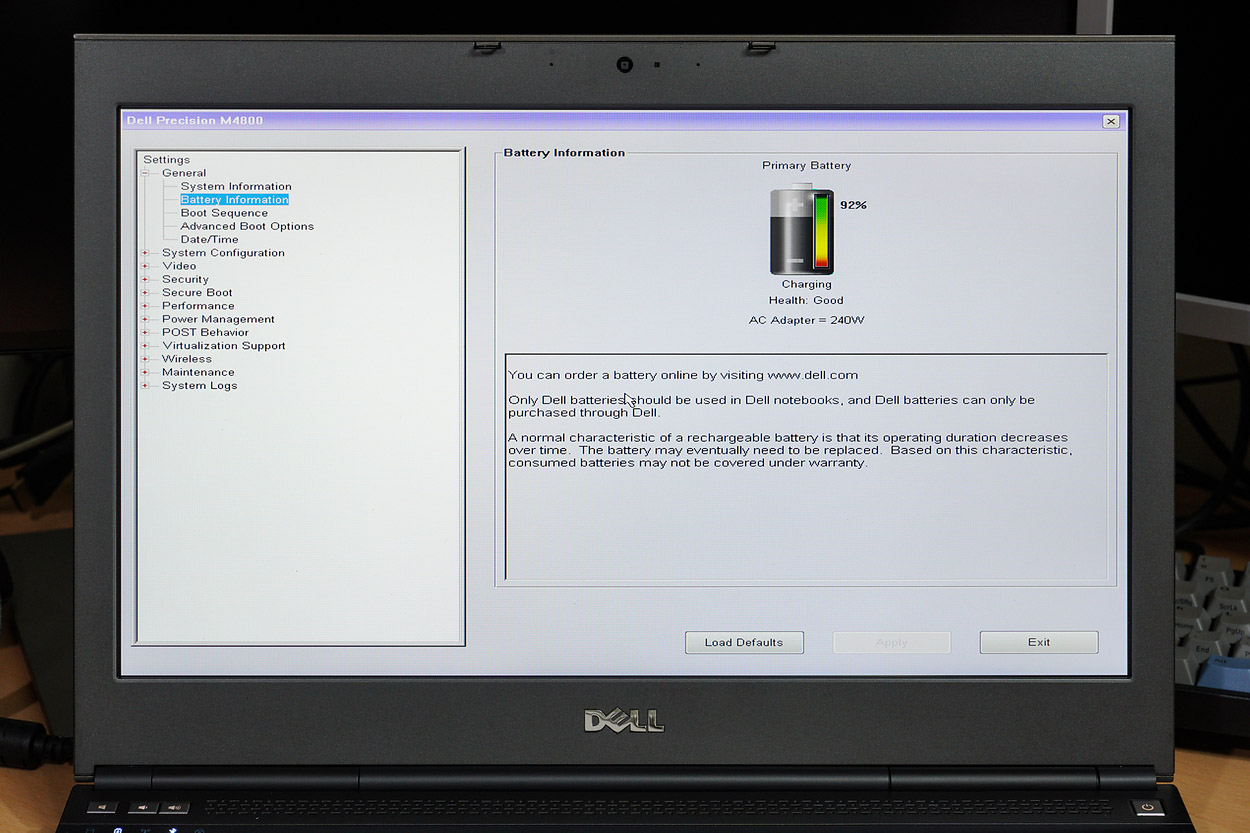1250x833 pixels.
Task: Click the Exit button
Action: pos(1039,642)
